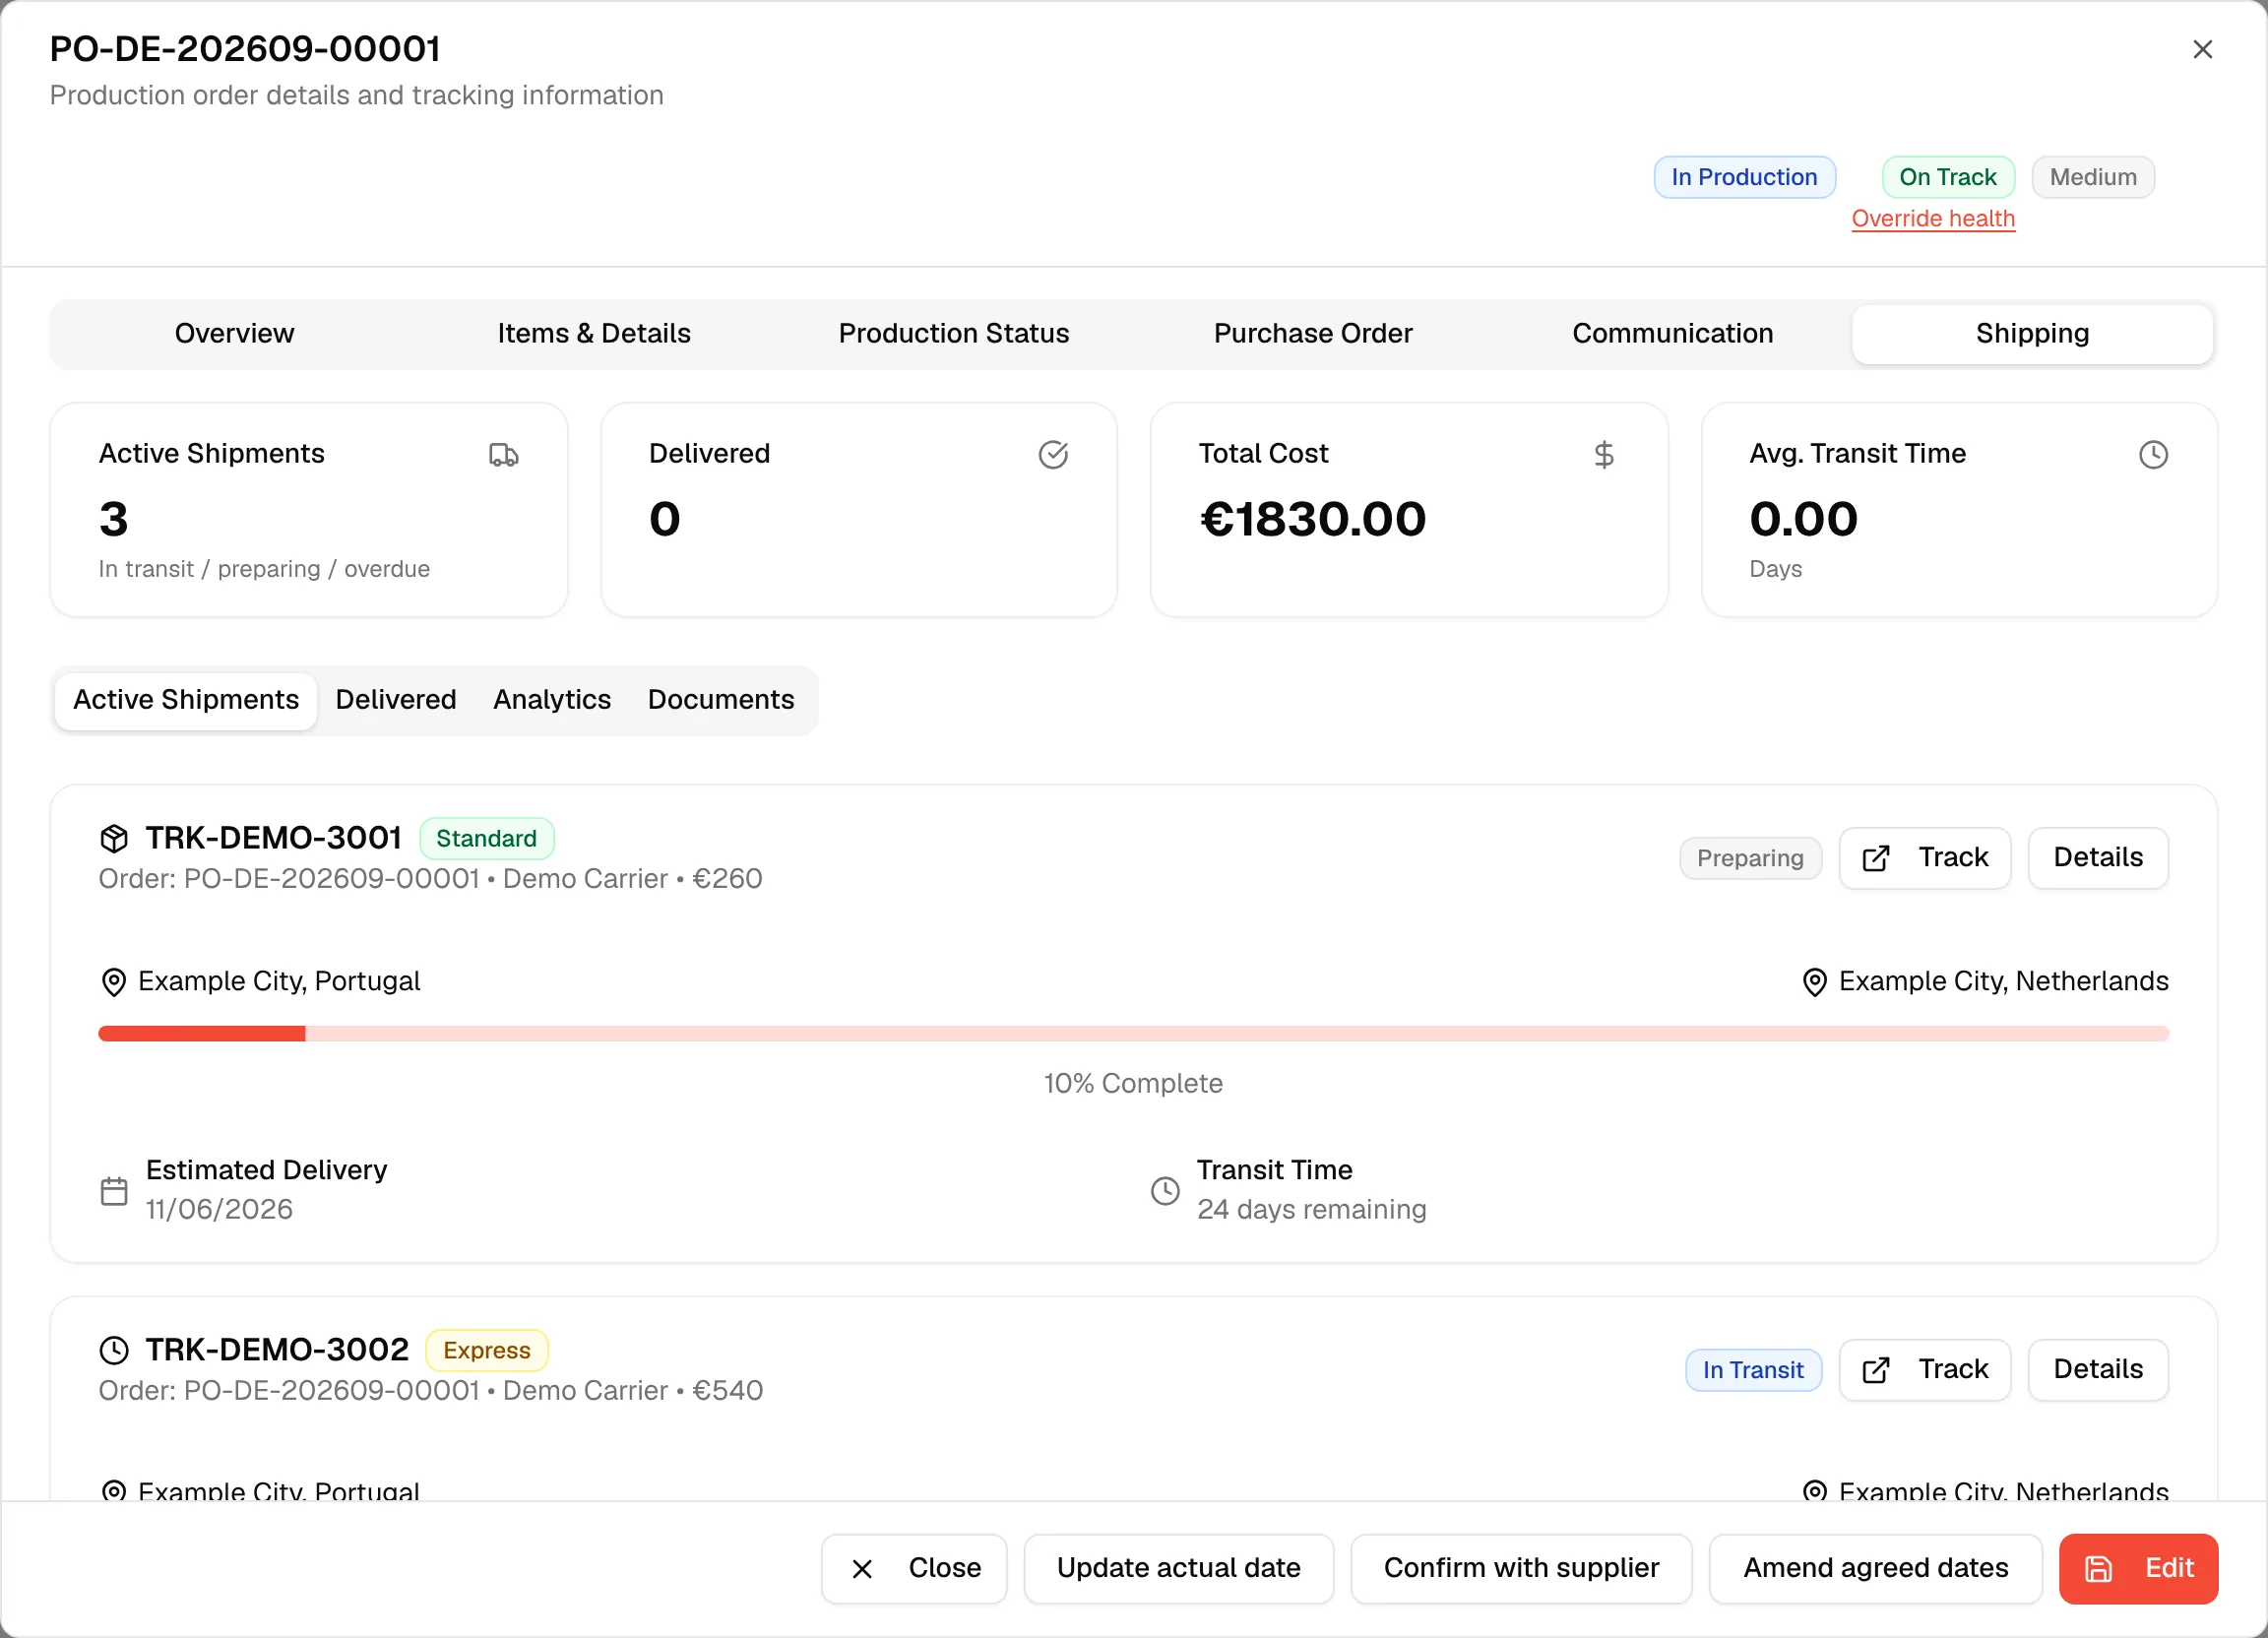Image resolution: width=2268 pixels, height=1638 pixels.
Task: View Details for TRK-DEMO-3002
Action: coord(2098,1370)
